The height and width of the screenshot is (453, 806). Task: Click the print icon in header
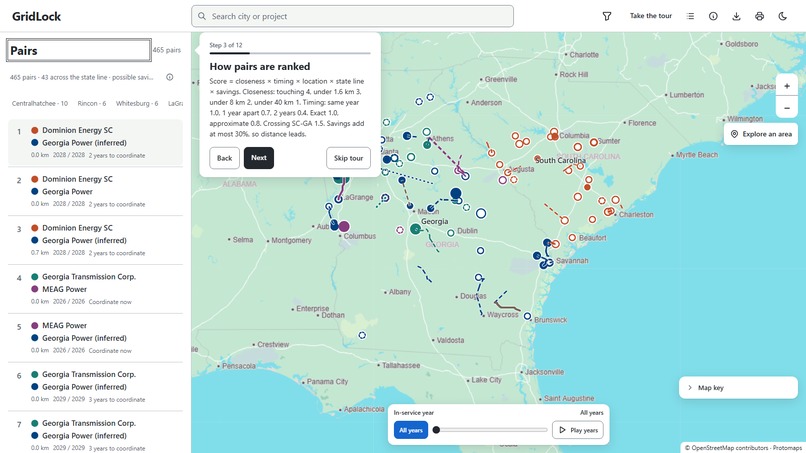click(759, 16)
